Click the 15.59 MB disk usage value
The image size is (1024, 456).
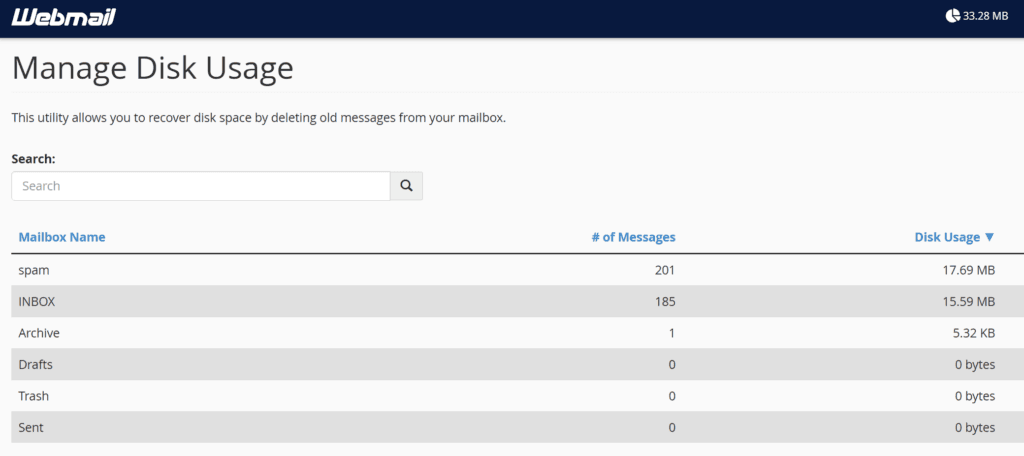[968, 301]
